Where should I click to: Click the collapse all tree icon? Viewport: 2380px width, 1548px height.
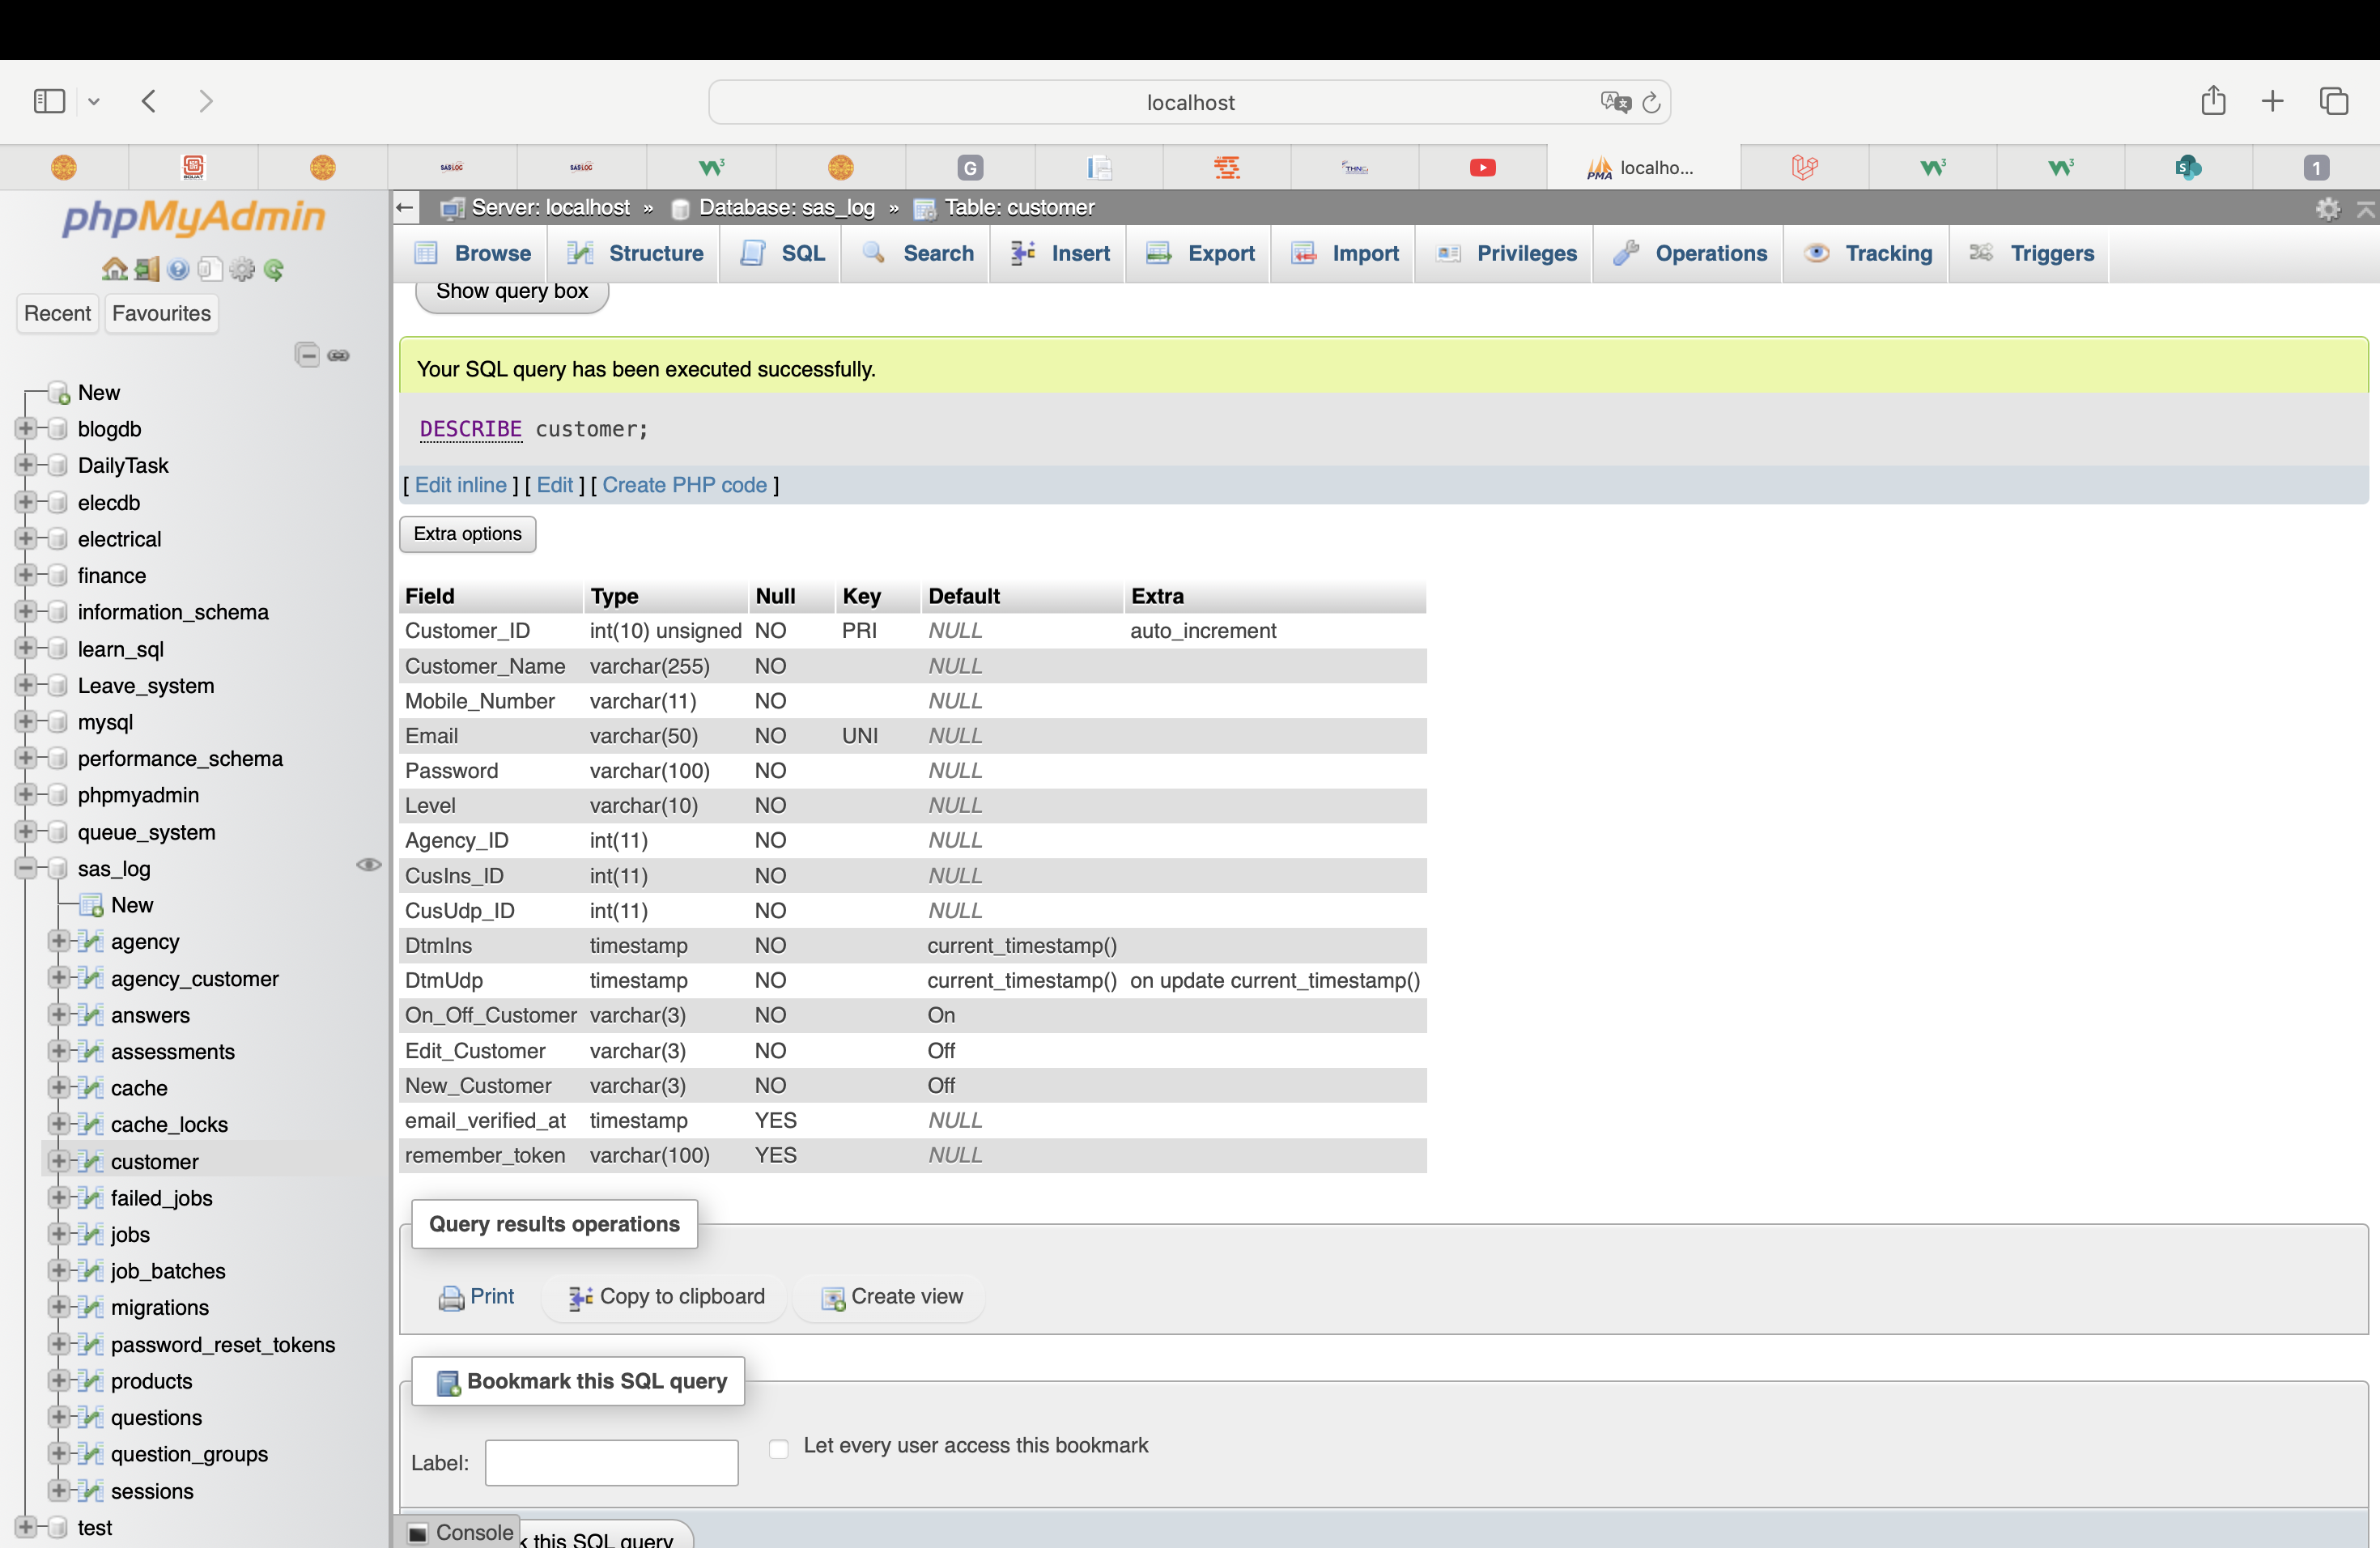307,355
